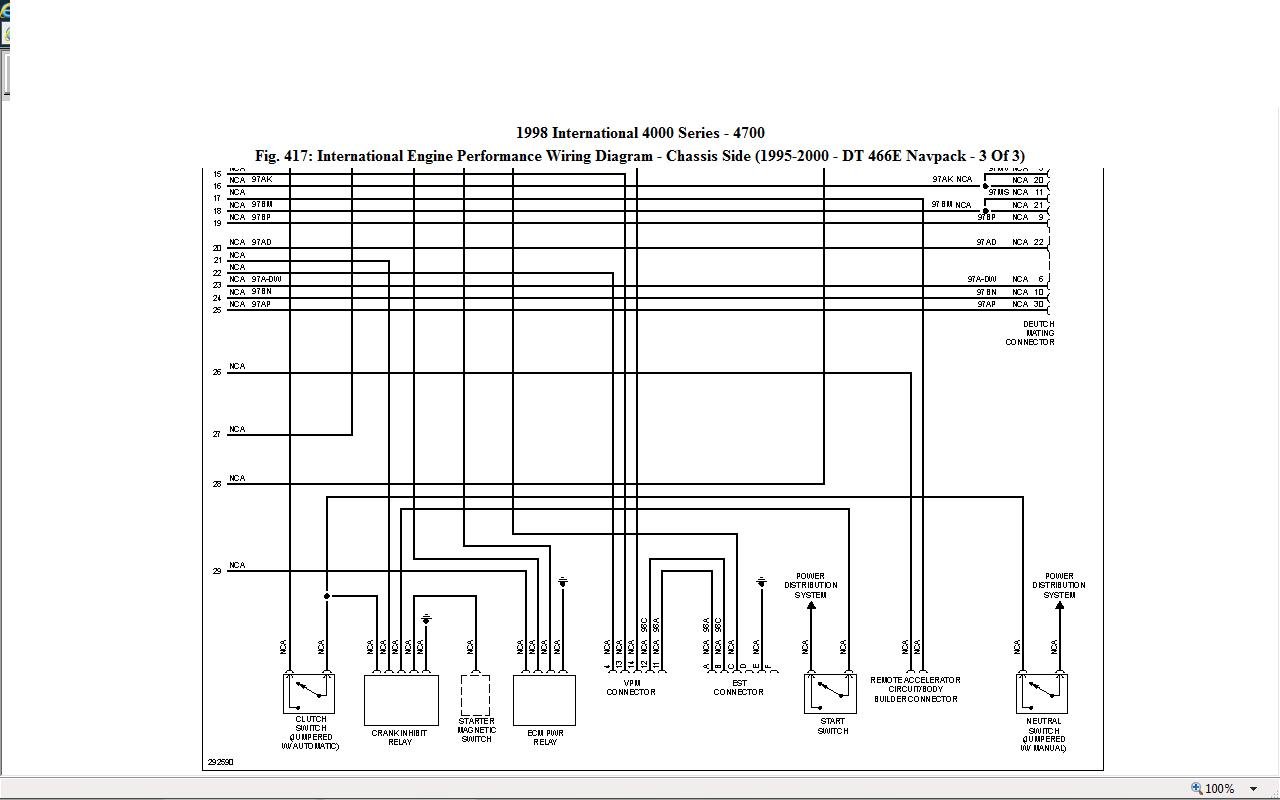Click line number 26 on the left edge
1280x800 pixels.
point(217,372)
